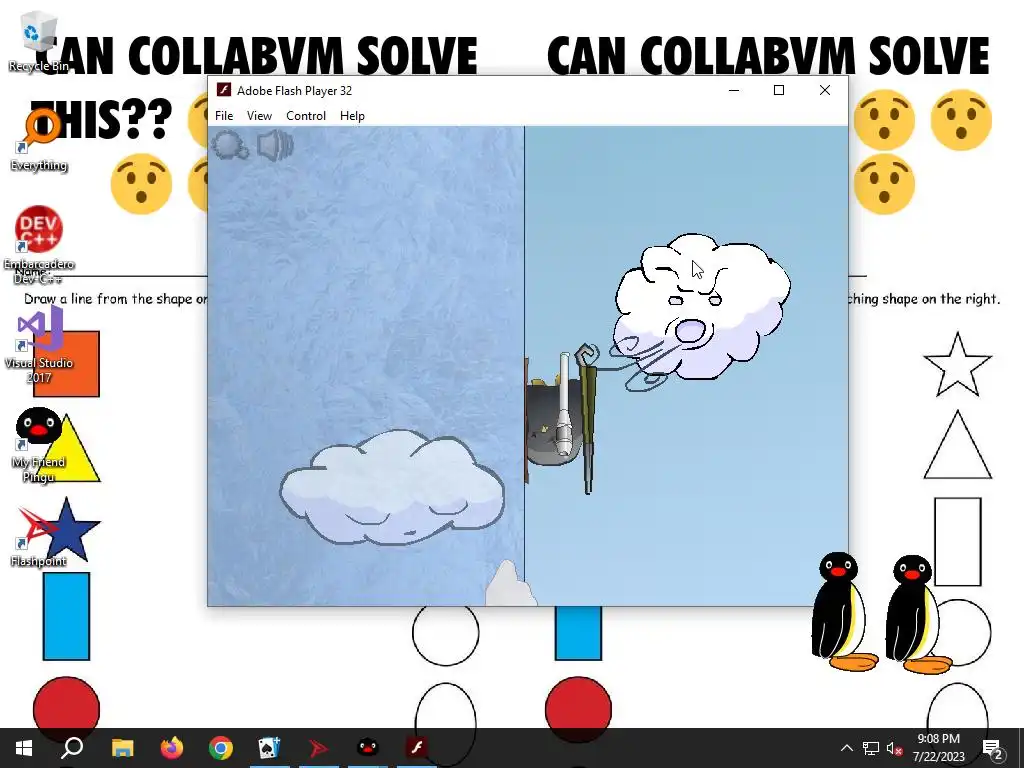Image resolution: width=1024 pixels, height=768 pixels.
Task: Open the View menu in Flash Player
Action: coord(259,116)
